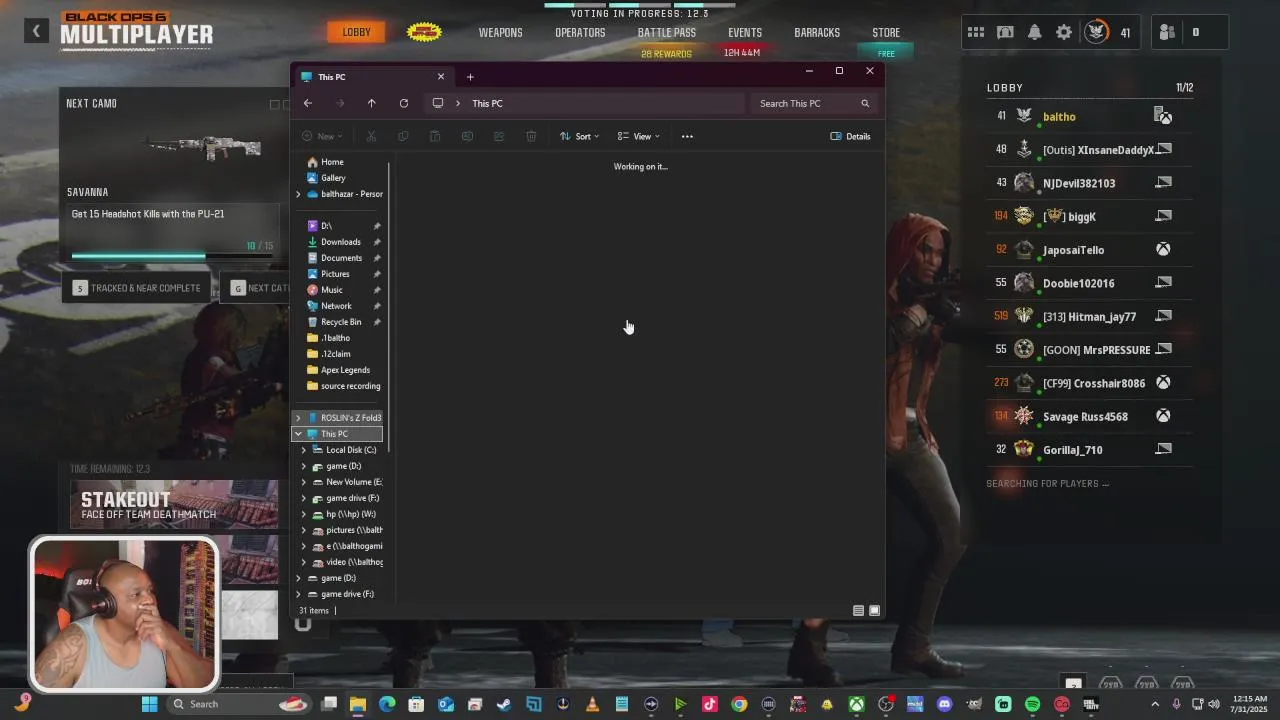1280x720 pixels.
Task: Click TRACKED & NEAR COMPLETE button
Action: (x=138, y=288)
